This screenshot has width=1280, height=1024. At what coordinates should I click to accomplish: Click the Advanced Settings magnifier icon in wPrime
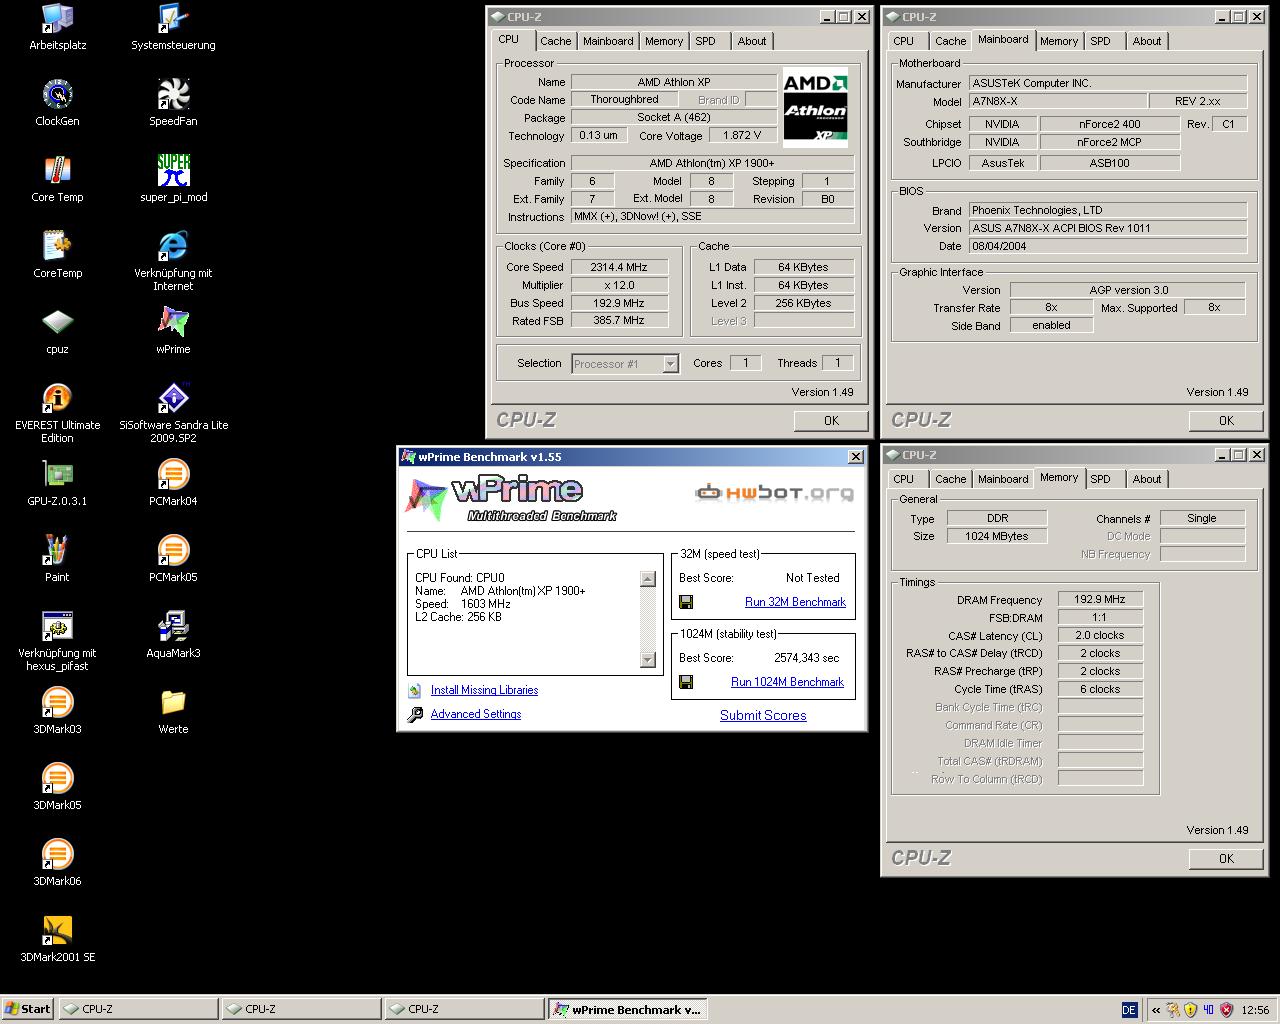click(x=415, y=714)
